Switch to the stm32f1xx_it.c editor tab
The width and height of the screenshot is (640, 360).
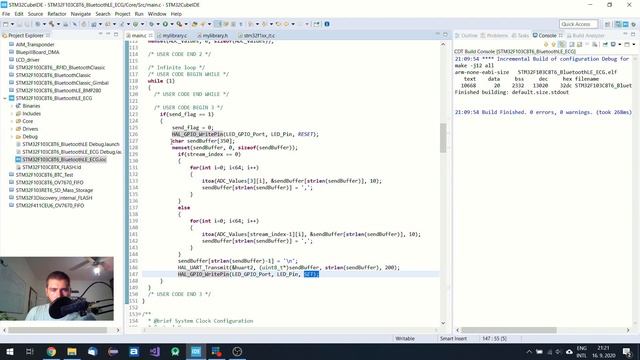[x=259, y=36]
